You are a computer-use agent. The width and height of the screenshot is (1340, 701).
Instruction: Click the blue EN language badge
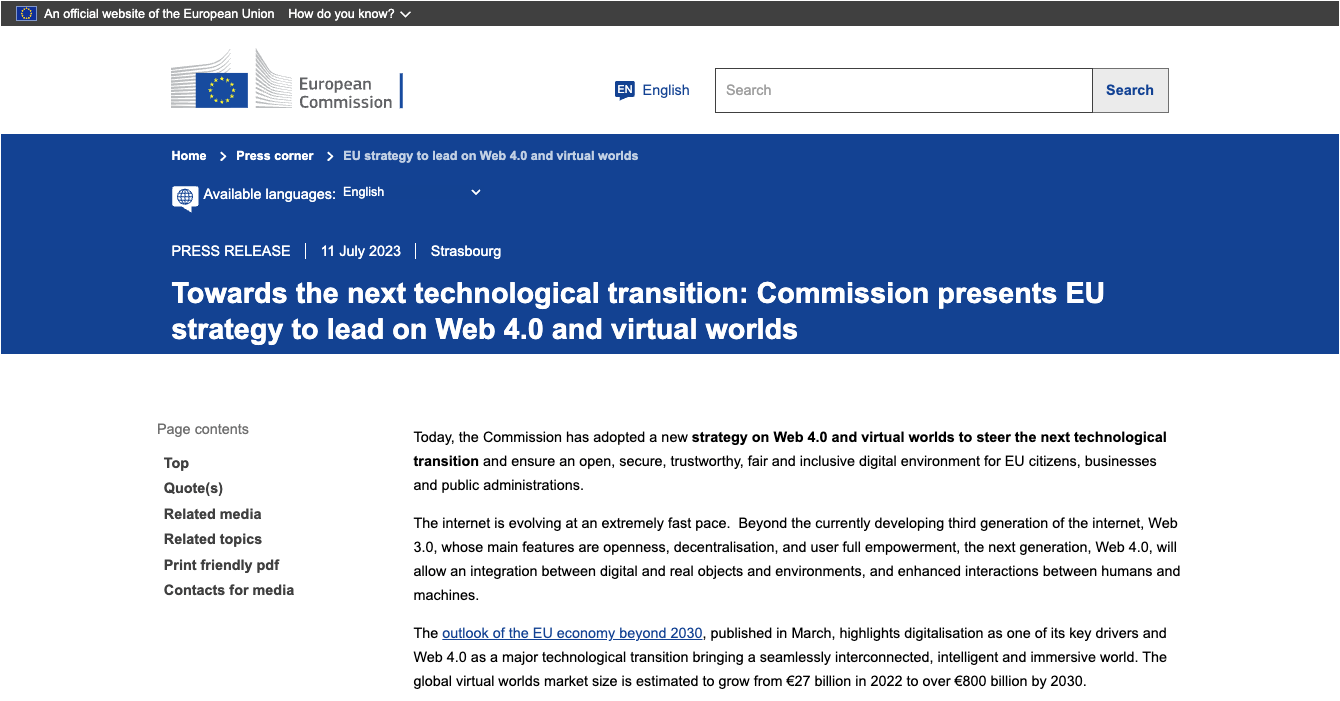coord(625,91)
